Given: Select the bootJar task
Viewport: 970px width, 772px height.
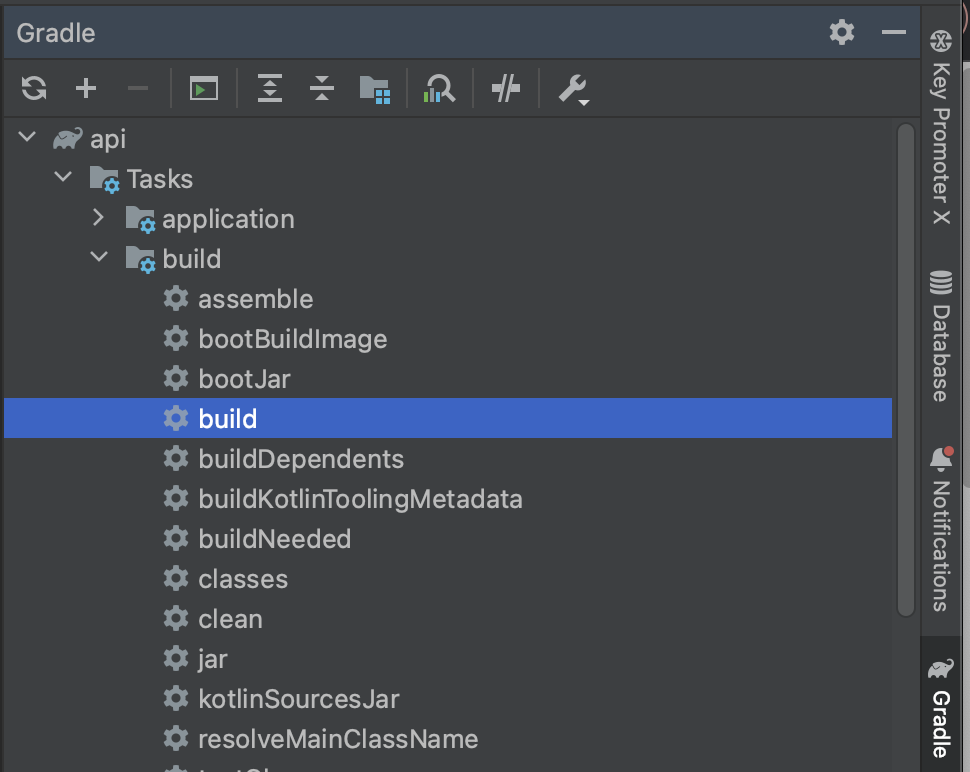Looking at the screenshot, I should (x=448, y=379).
